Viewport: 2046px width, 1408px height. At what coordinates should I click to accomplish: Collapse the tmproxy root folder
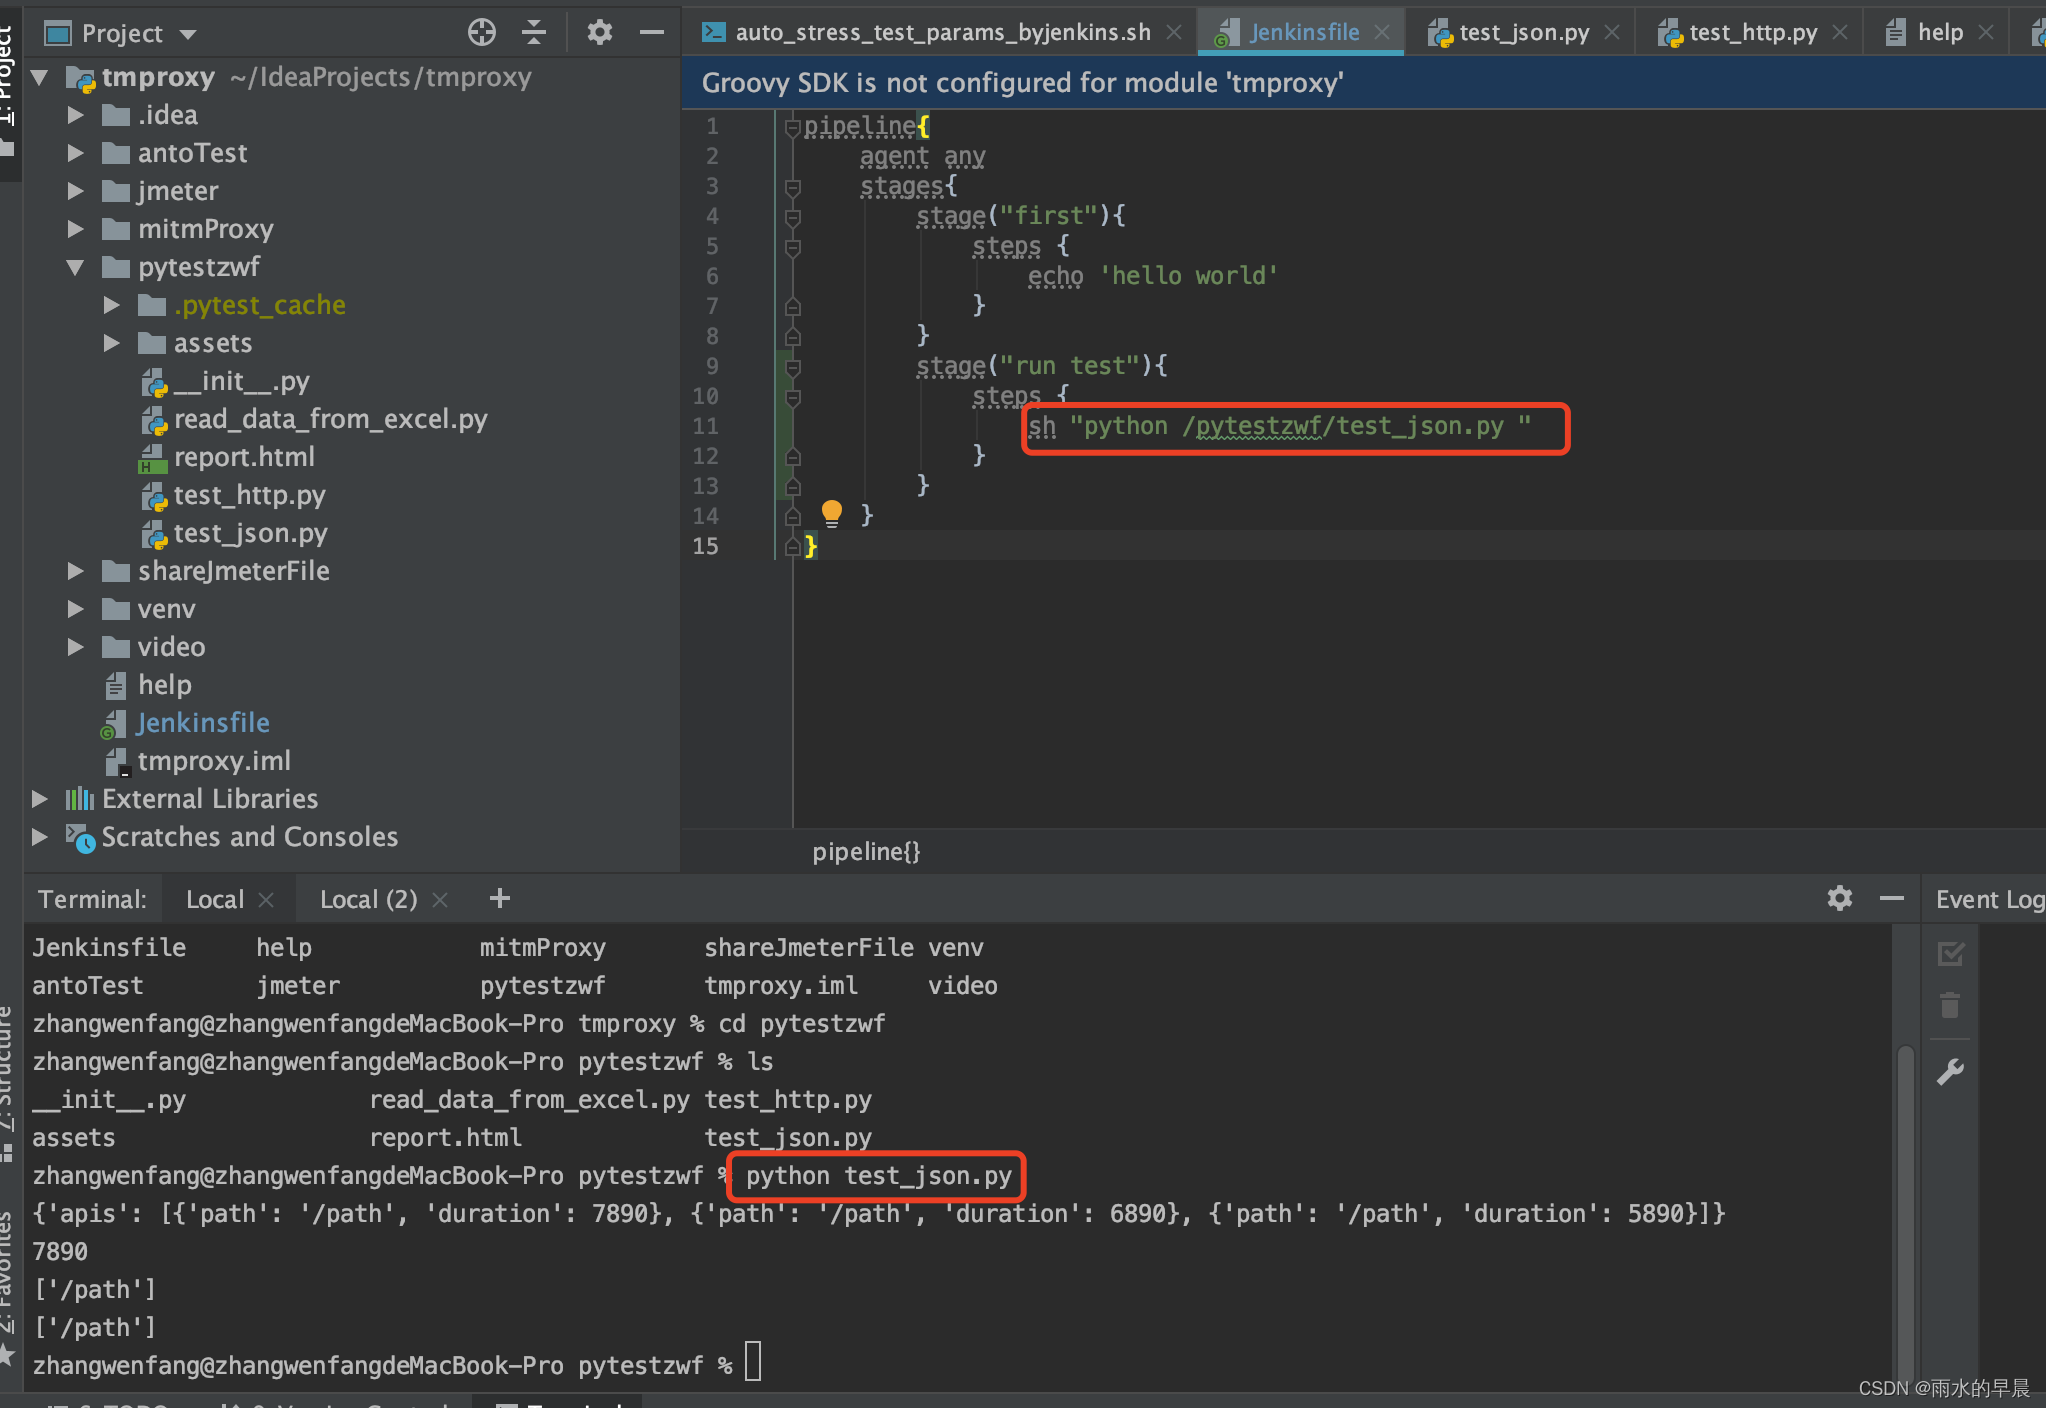(40, 77)
